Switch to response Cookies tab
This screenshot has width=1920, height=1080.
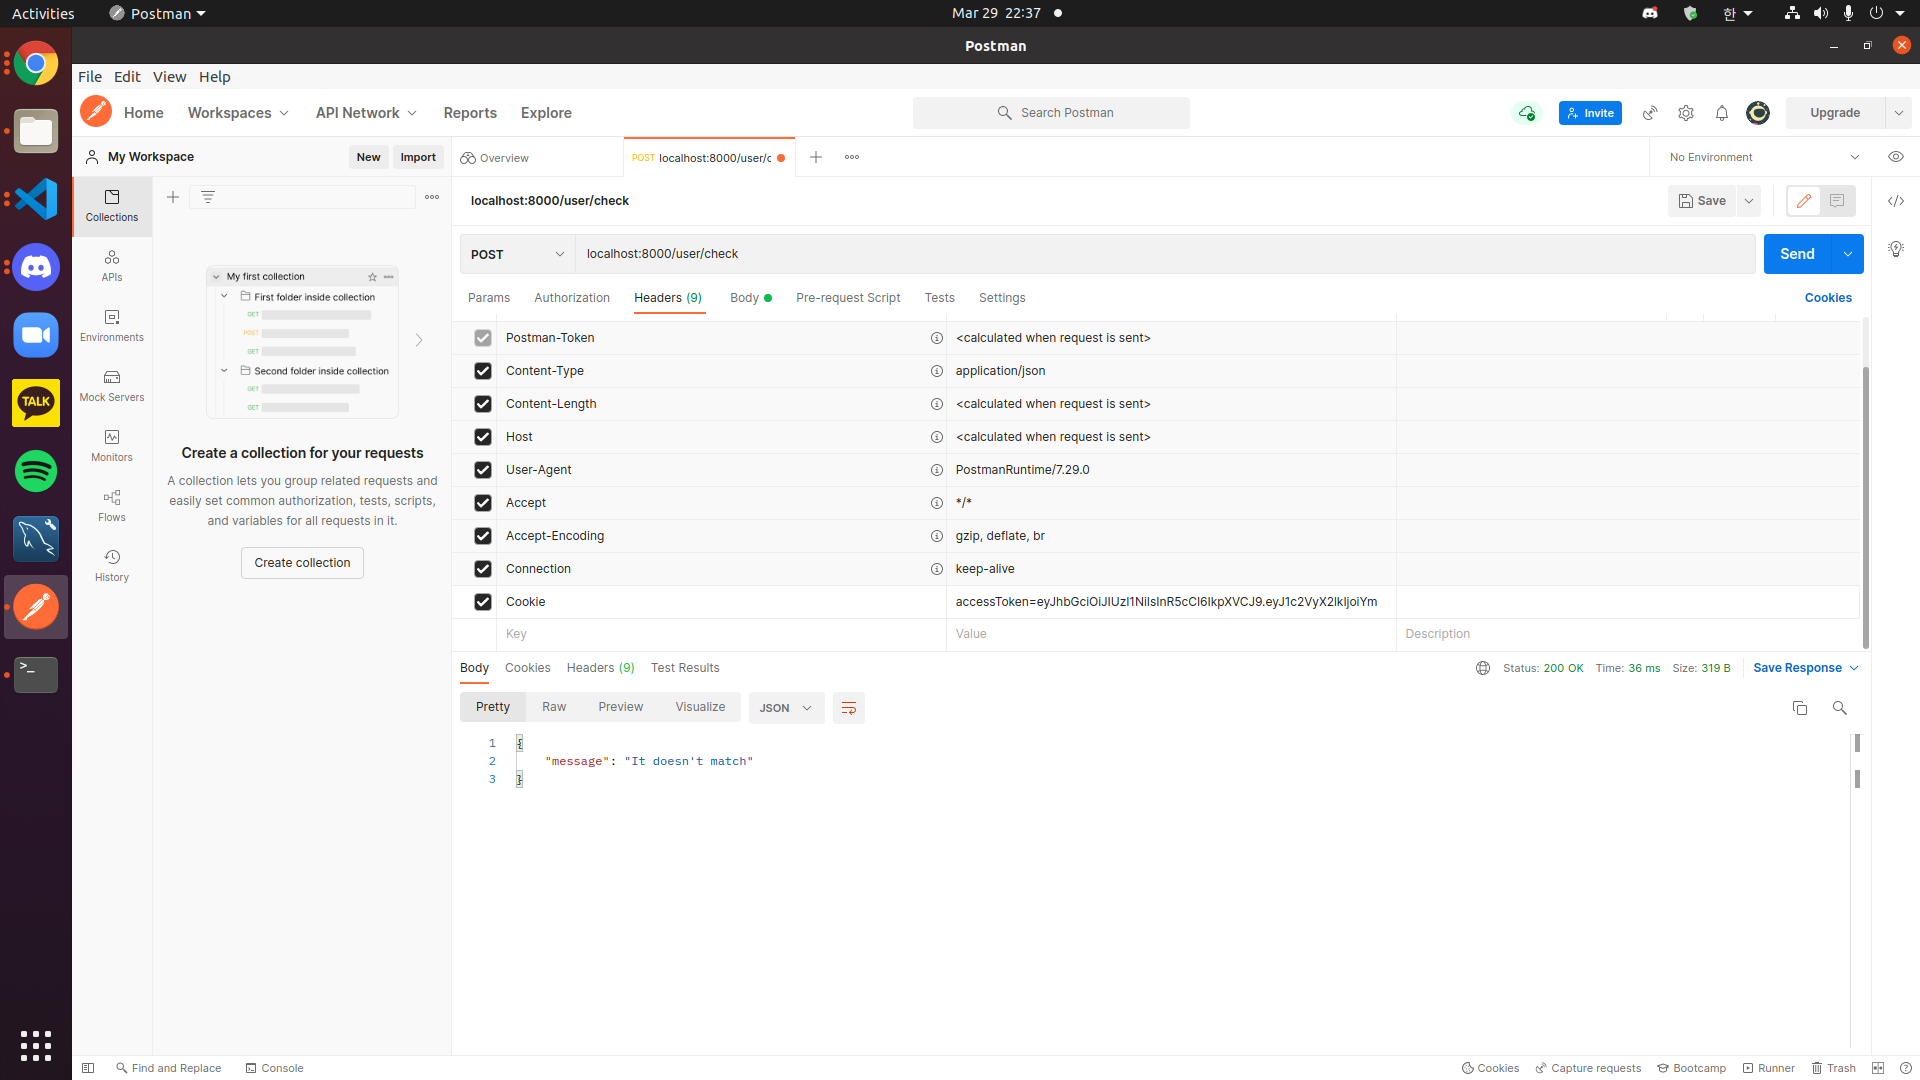(x=528, y=668)
